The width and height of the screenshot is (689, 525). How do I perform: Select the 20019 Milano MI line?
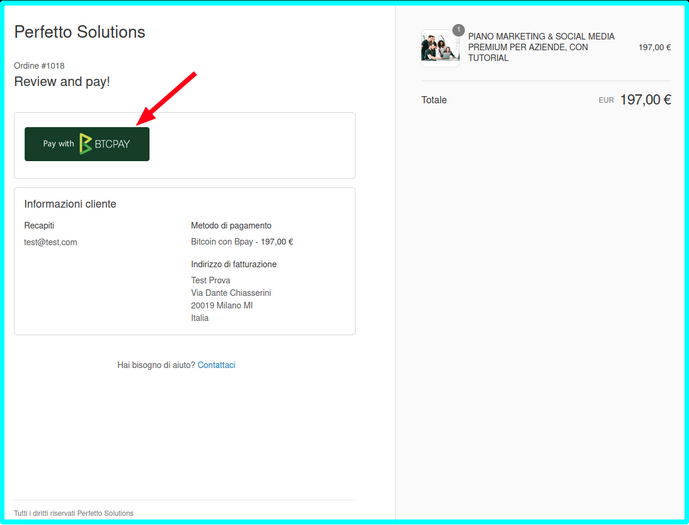222,305
